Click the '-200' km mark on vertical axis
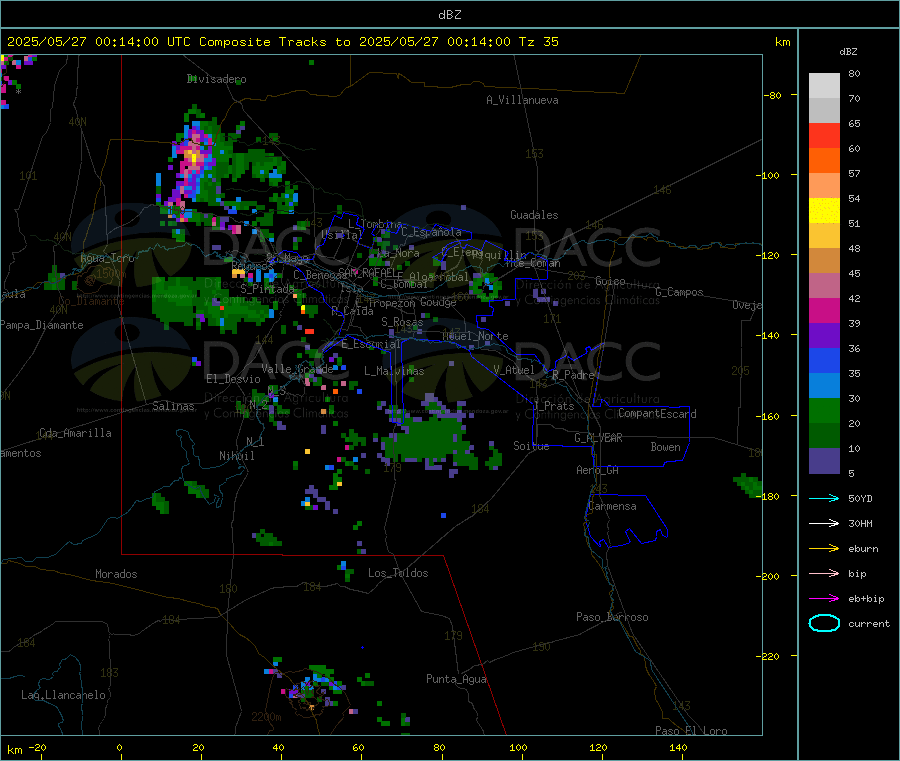Viewport: 900px width, 761px height. (770, 576)
